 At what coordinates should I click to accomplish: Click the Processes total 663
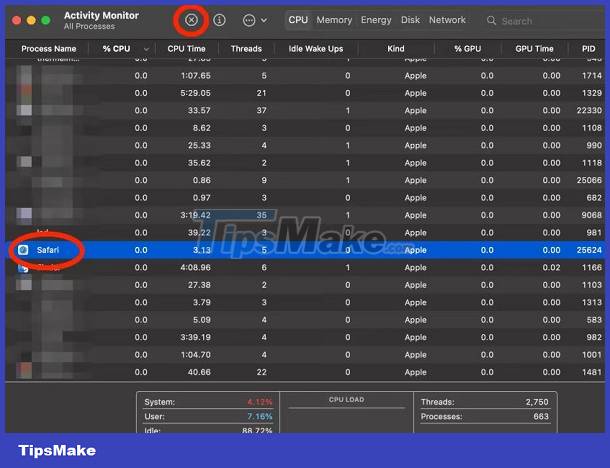[x=541, y=416]
